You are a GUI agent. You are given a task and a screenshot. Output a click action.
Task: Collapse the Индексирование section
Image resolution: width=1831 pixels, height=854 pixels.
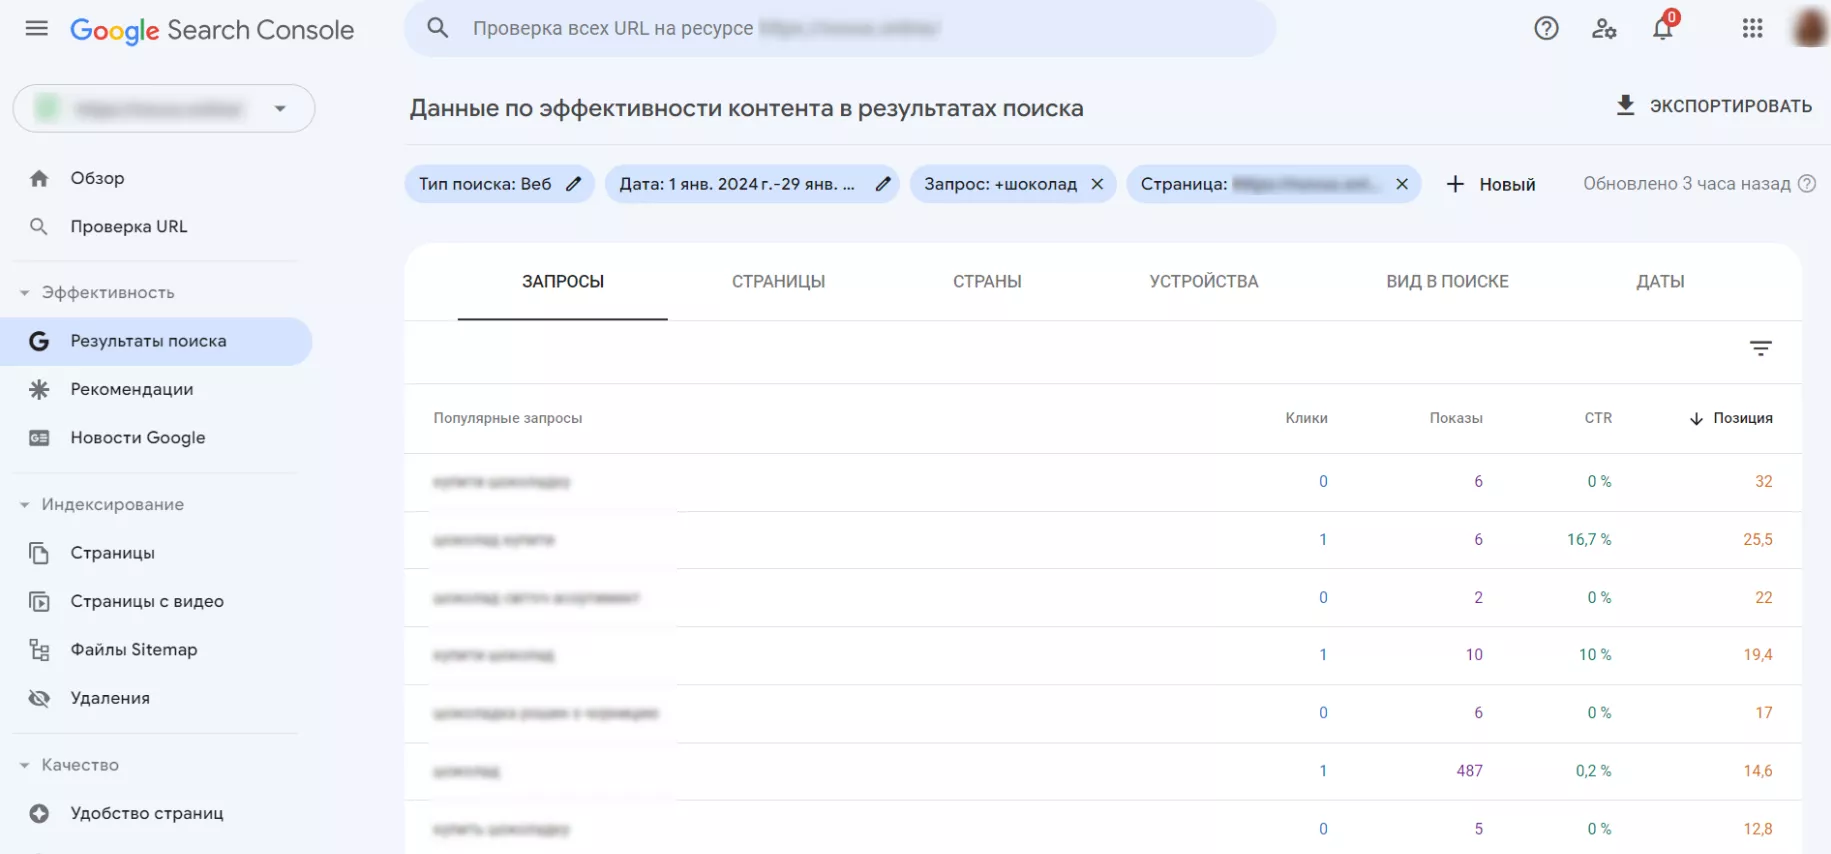tap(102, 504)
